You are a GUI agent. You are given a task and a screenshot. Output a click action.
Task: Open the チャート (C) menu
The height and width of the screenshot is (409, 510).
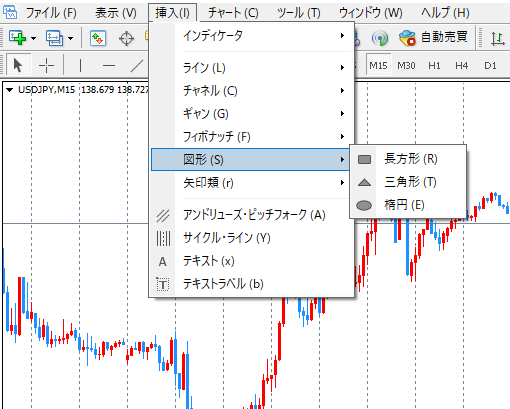point(233,13)
